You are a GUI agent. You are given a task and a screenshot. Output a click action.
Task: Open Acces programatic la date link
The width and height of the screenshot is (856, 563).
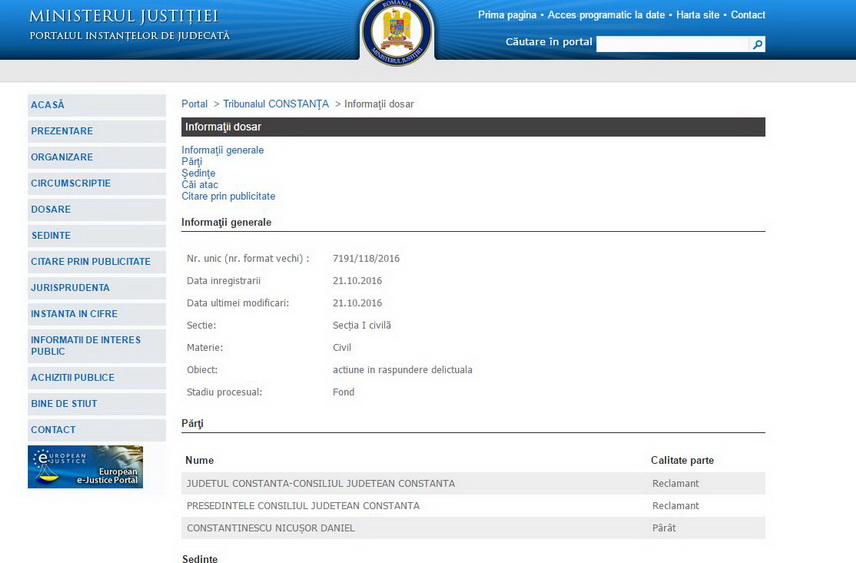pos(606,15)
